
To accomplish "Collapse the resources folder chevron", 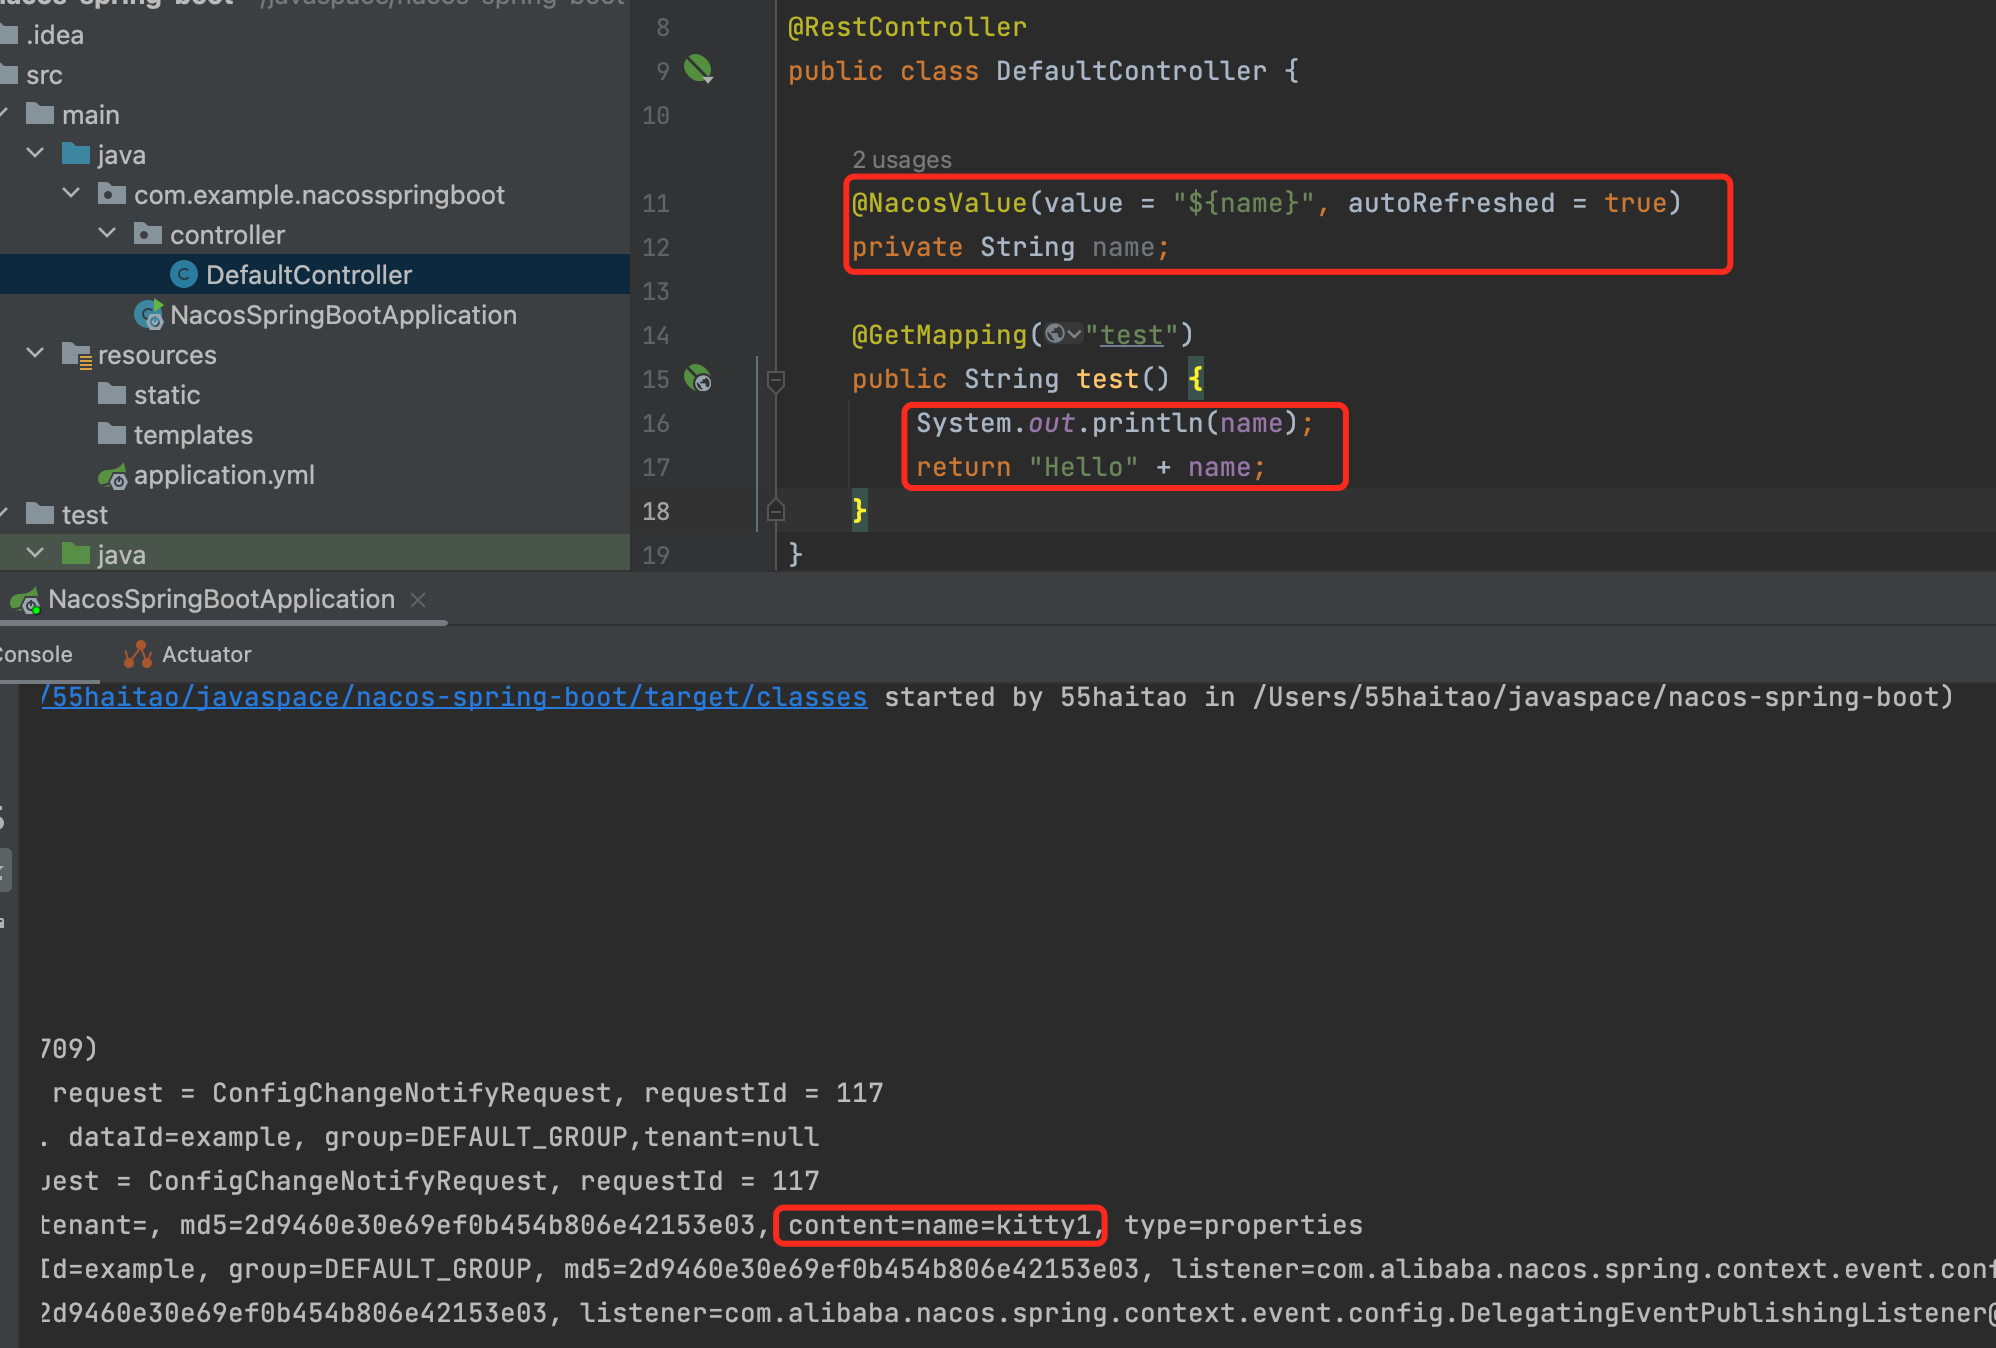I will coord(35,353).
